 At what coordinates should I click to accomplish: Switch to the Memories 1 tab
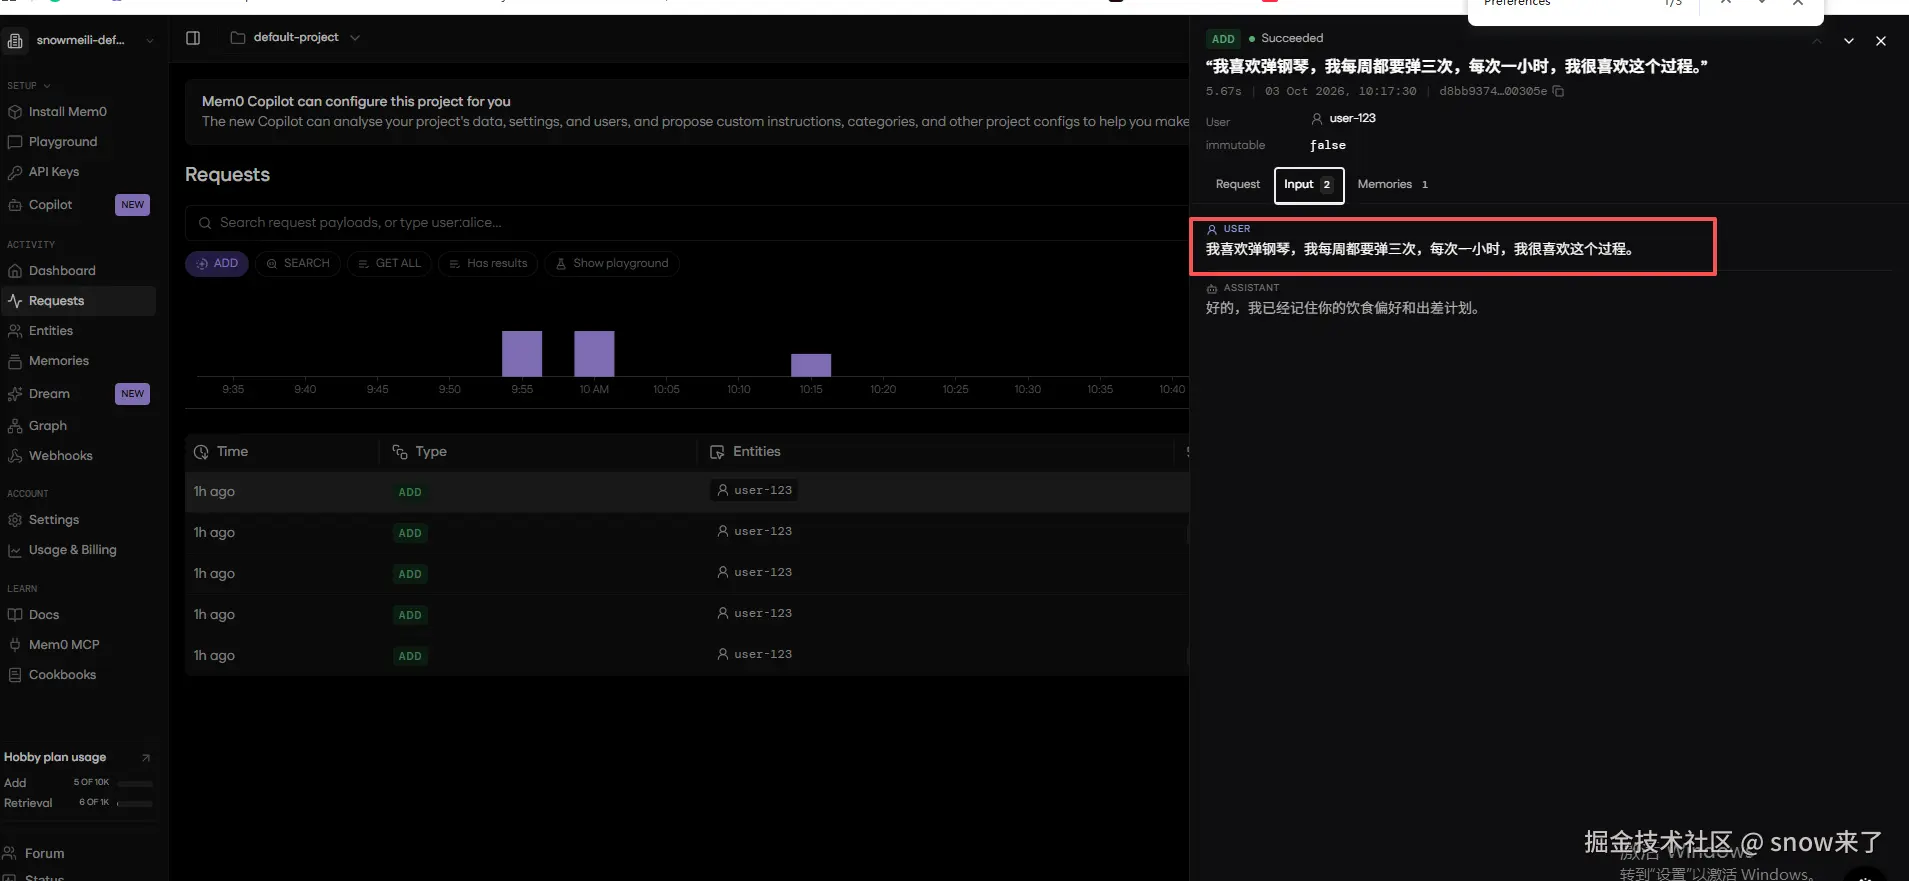pyautogui.click(x=1392, y=185)
